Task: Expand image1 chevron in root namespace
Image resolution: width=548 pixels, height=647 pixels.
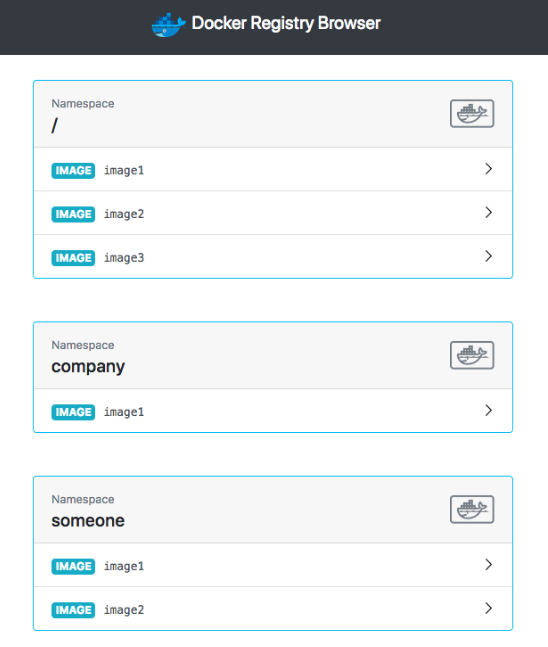Action: [489, 169]
